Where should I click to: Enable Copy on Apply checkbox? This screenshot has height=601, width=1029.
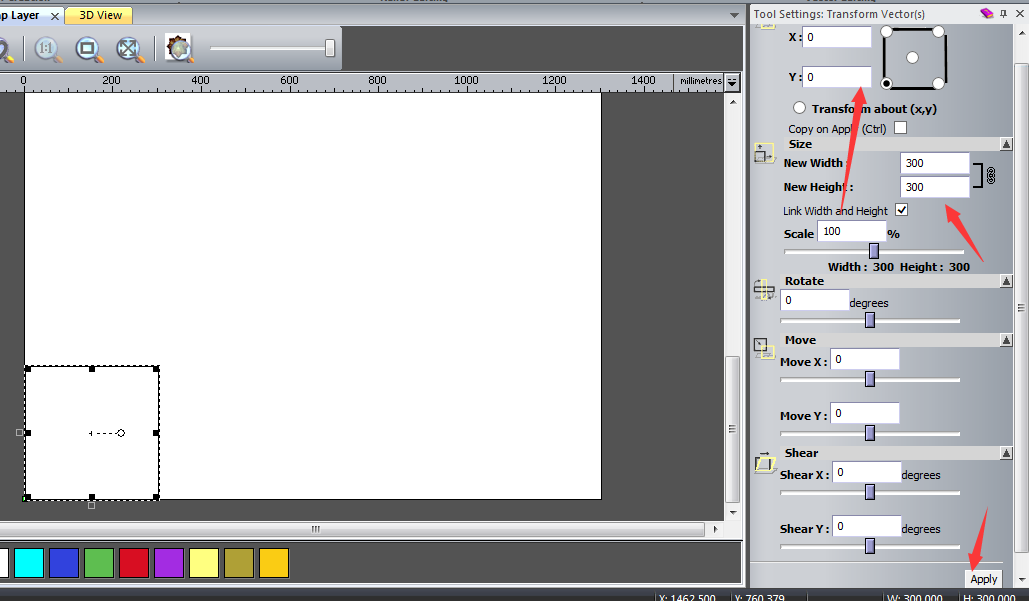pyautogui.click(x=900, y=128)
